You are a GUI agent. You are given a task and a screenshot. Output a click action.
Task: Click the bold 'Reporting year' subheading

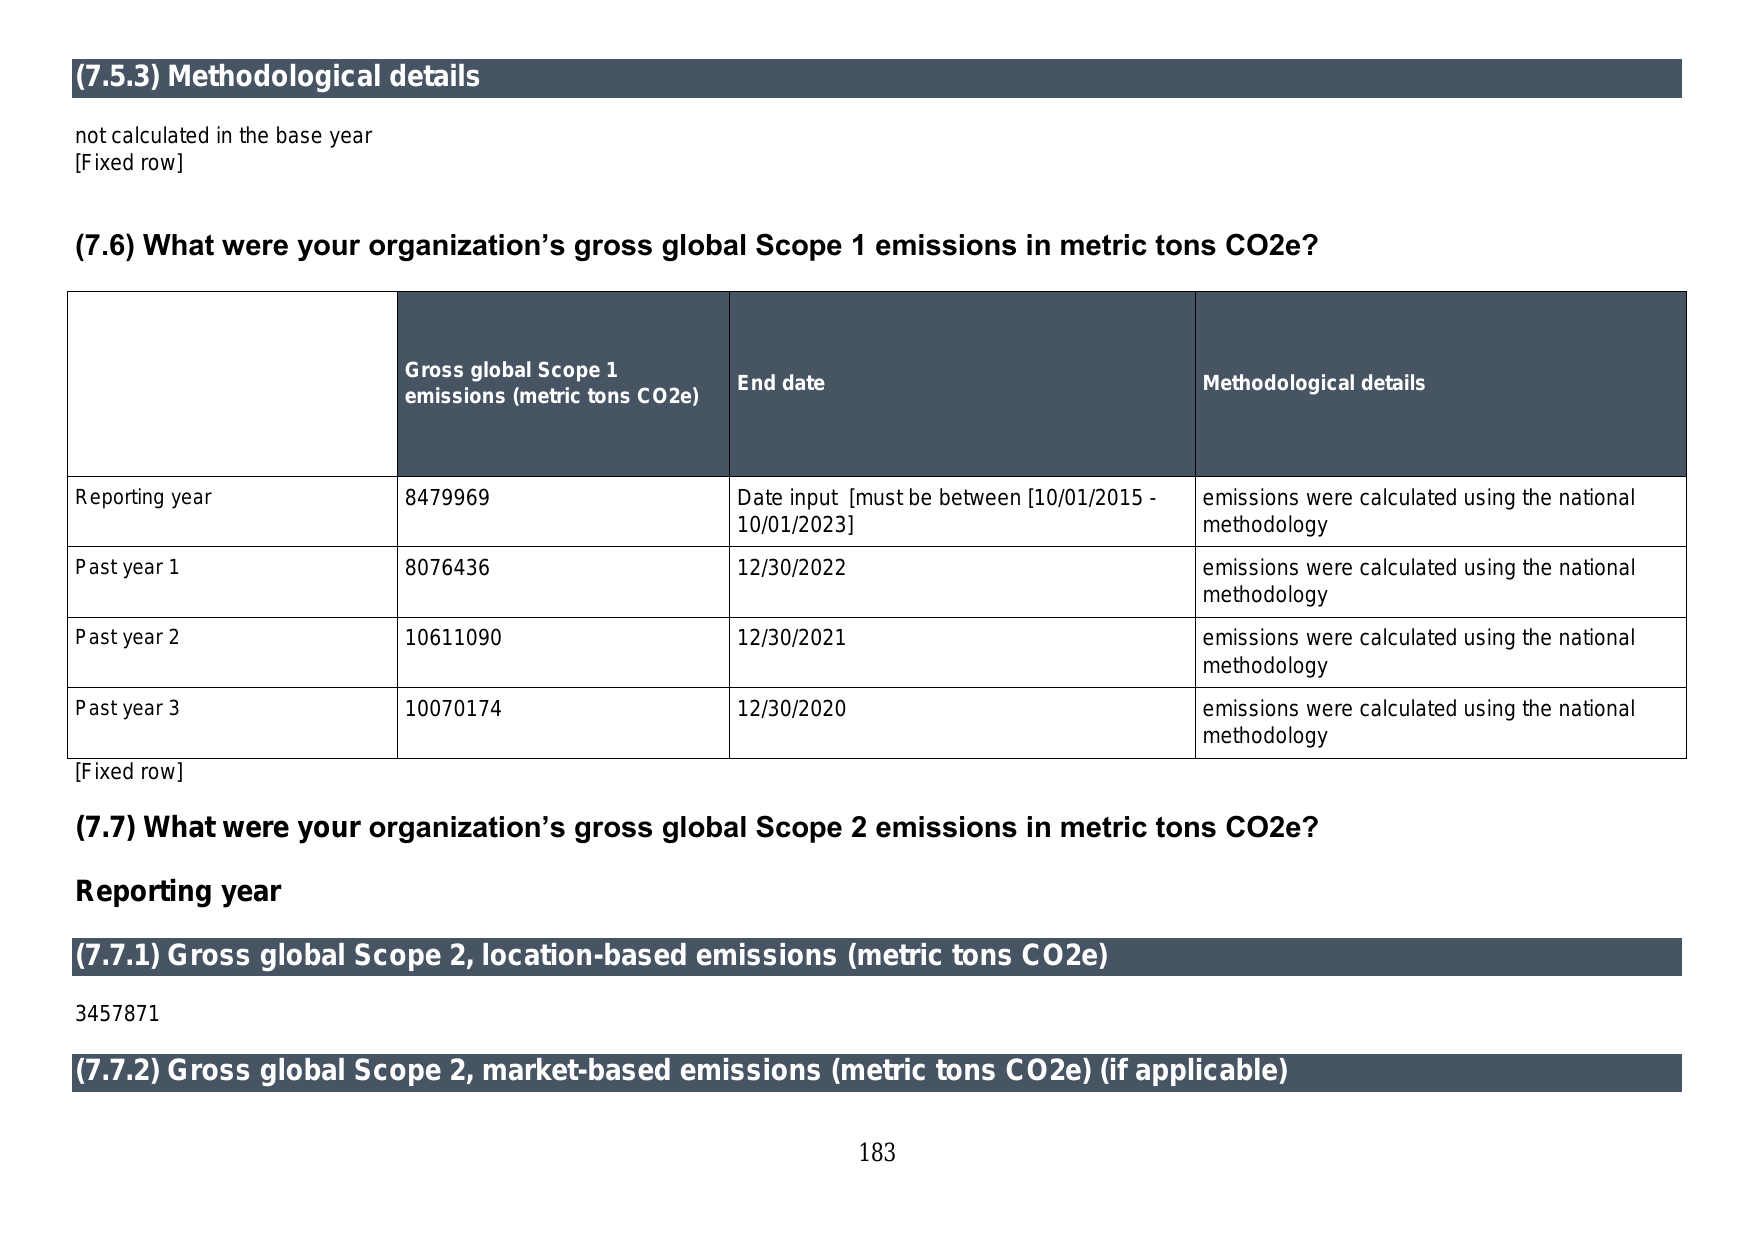click(178, 891)
